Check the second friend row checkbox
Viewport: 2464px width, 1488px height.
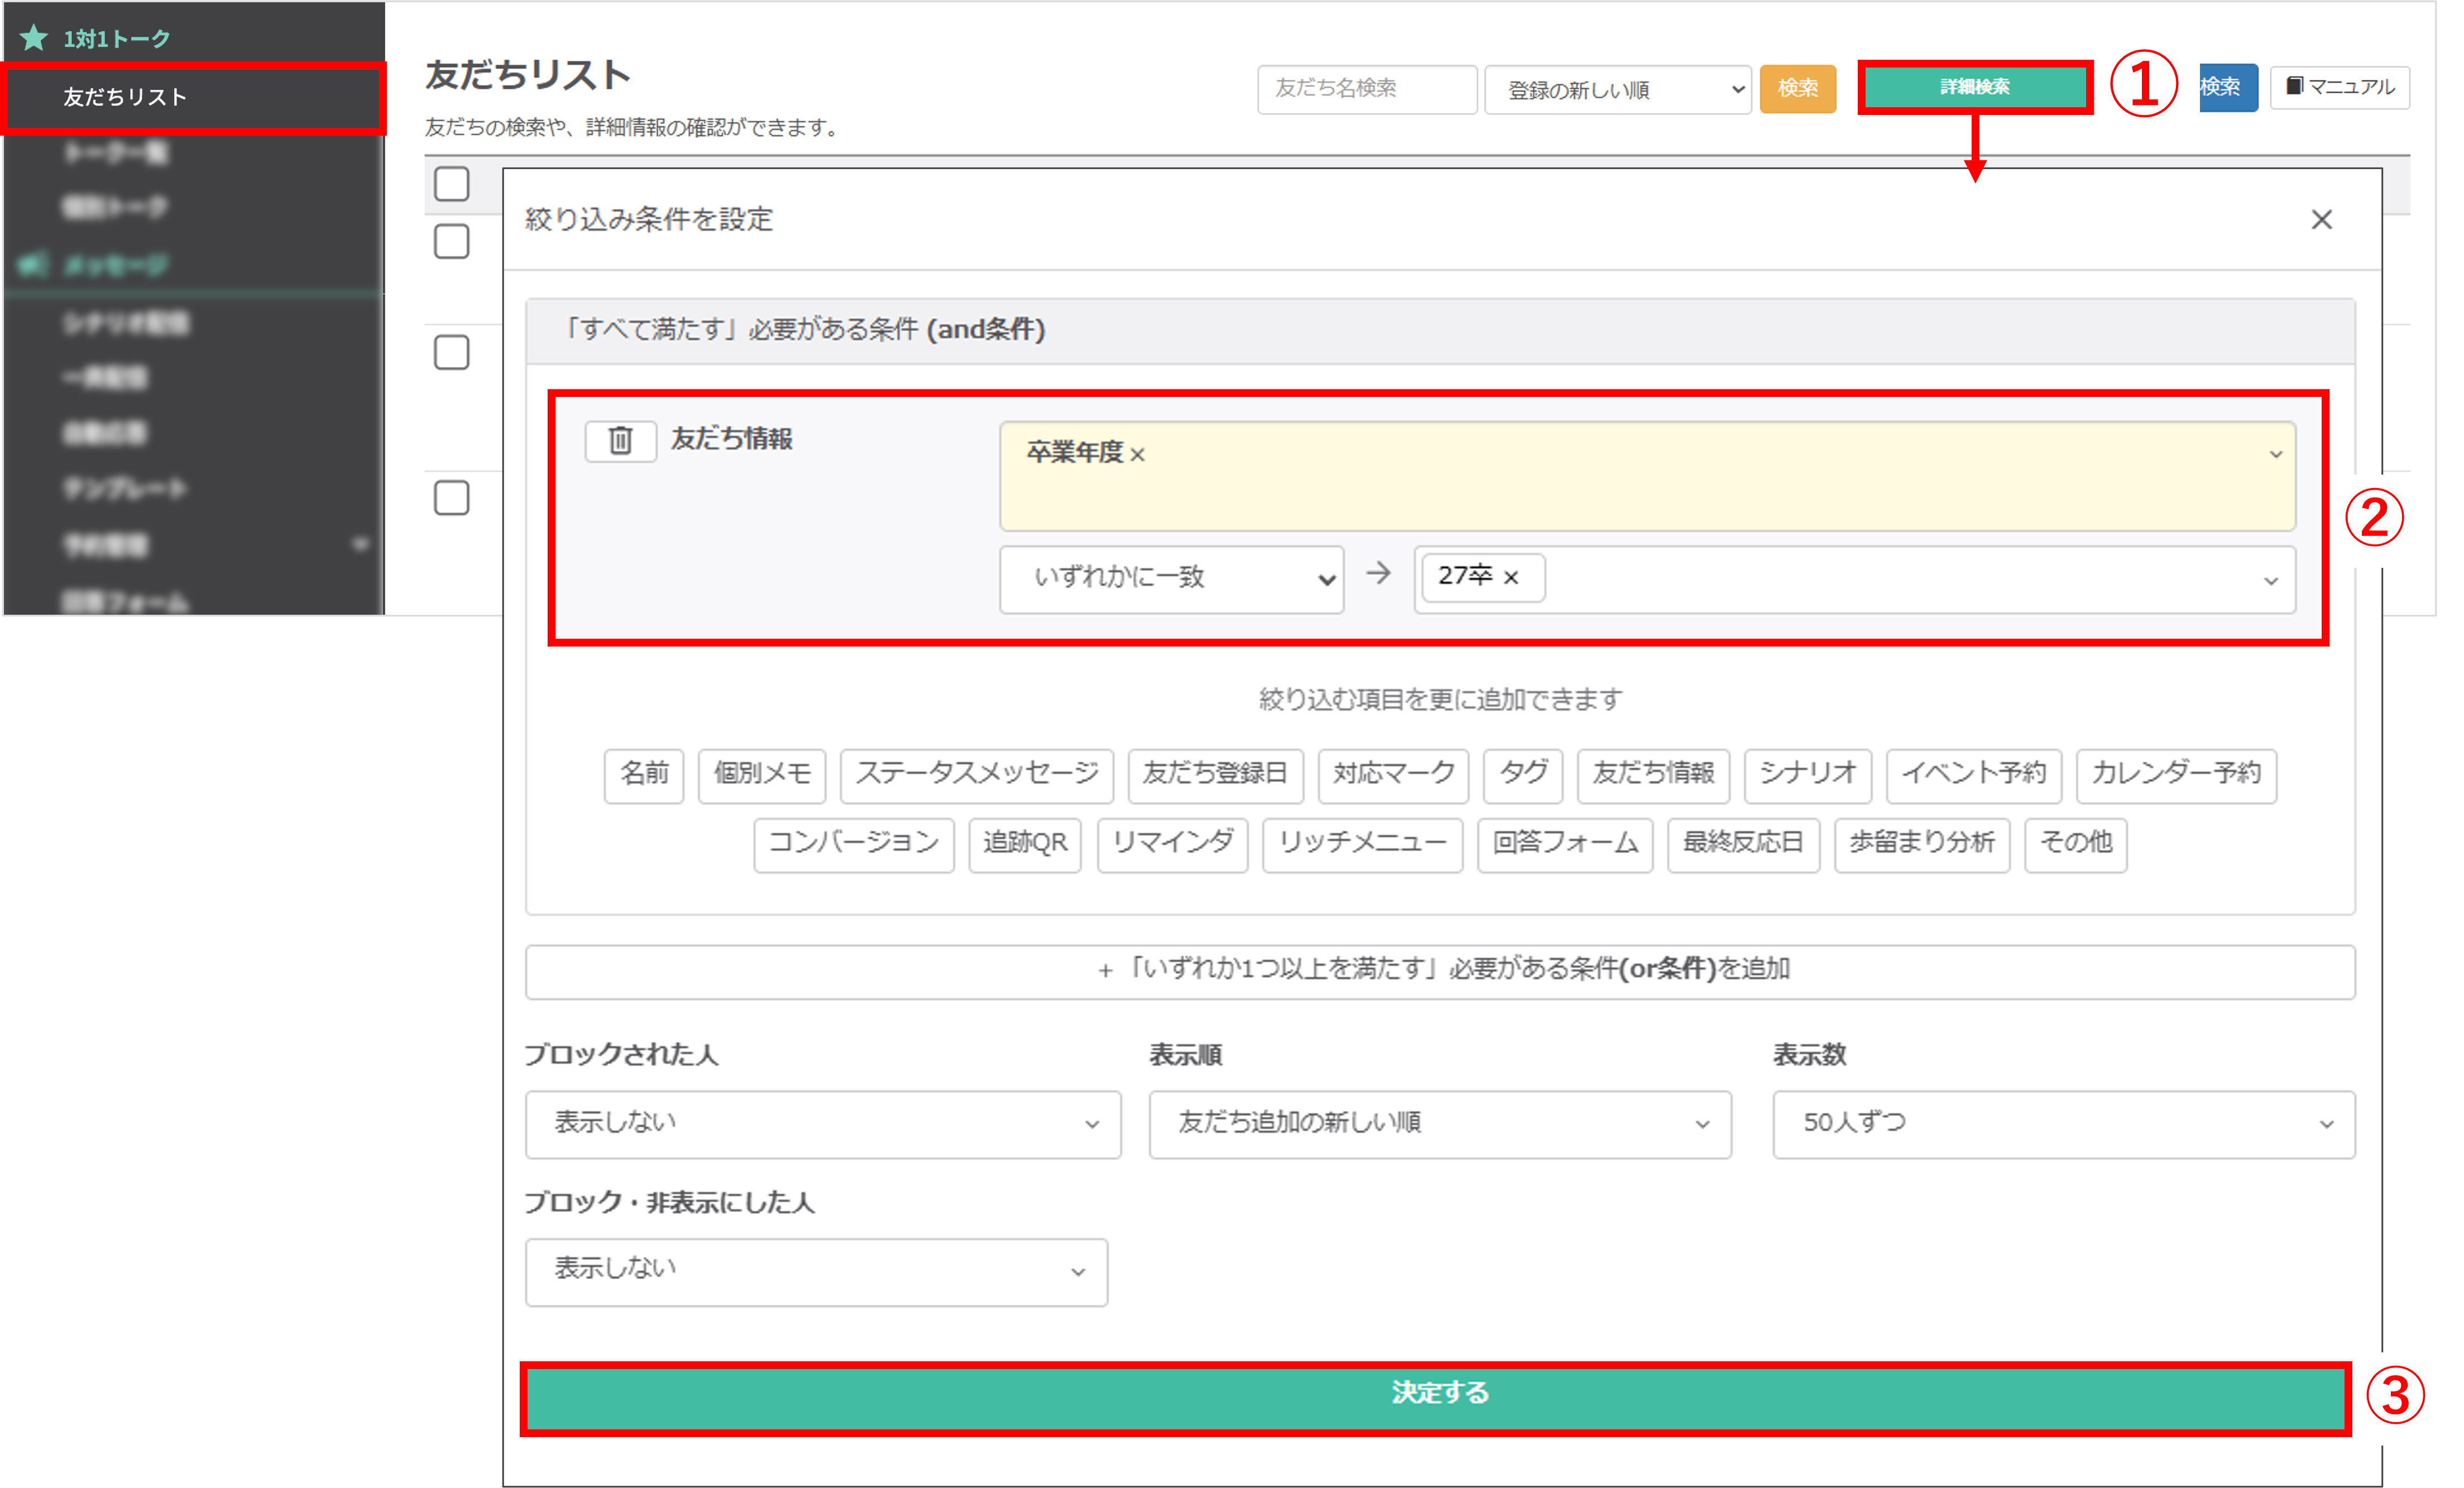pos(451,352)
